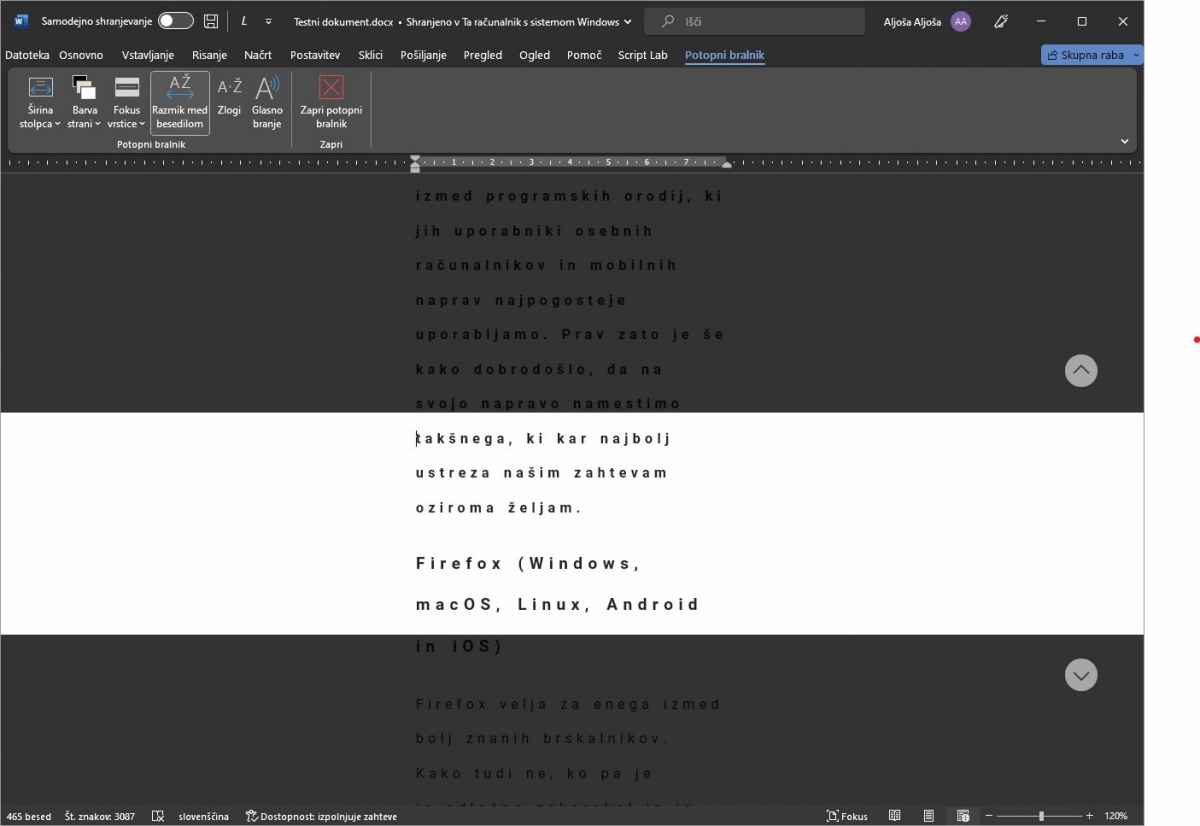The height and width of the screenshot is (826, 1200).
Task: Open the Širina stolpca column width menu
Action: pyautogui.click(x=40, y=103)
